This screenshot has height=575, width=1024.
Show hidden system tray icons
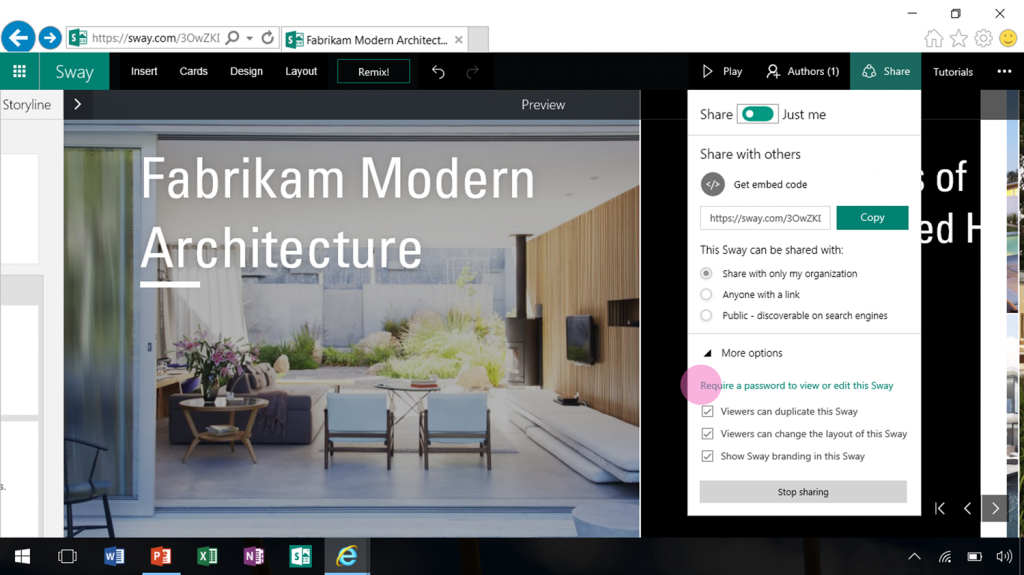point(914,557)
